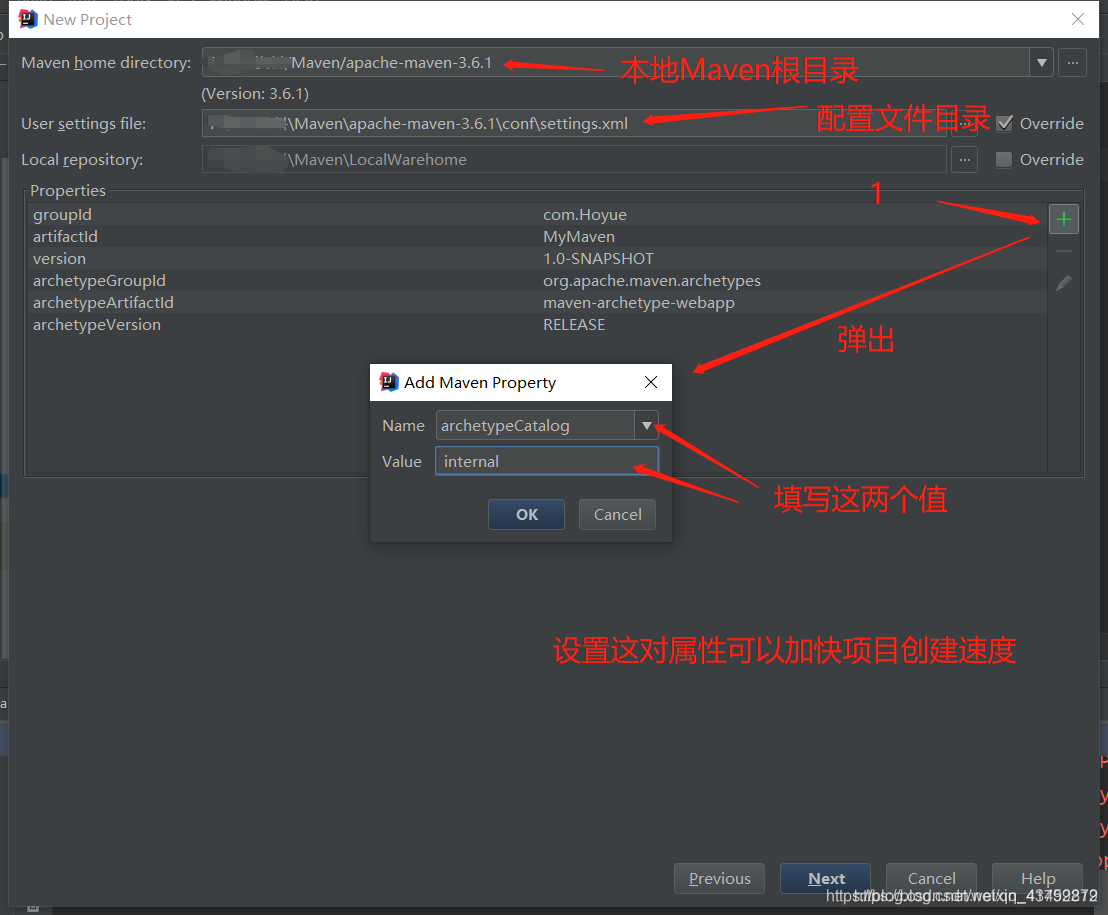This screenshot has height=915, width=1108.
Task: Cancel the New Project wizard
Action: 931,878
